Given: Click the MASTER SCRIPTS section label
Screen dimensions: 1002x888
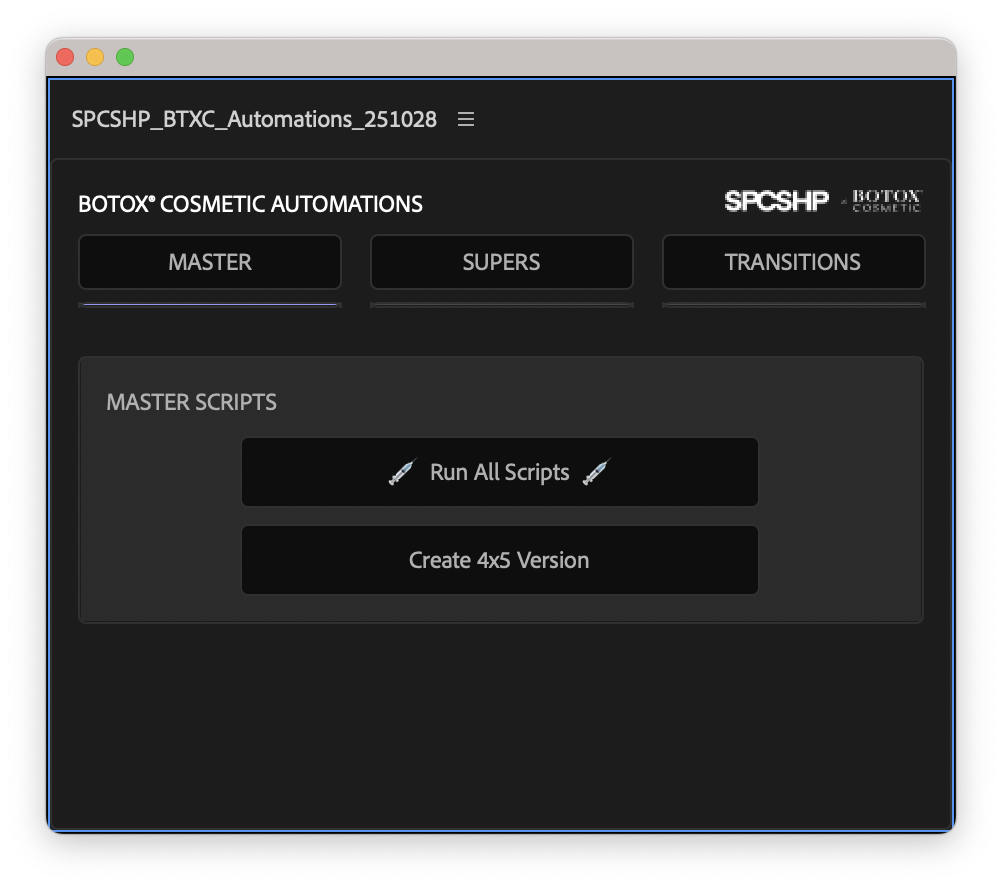Looking at the screenshot, I should click(191, 402).
